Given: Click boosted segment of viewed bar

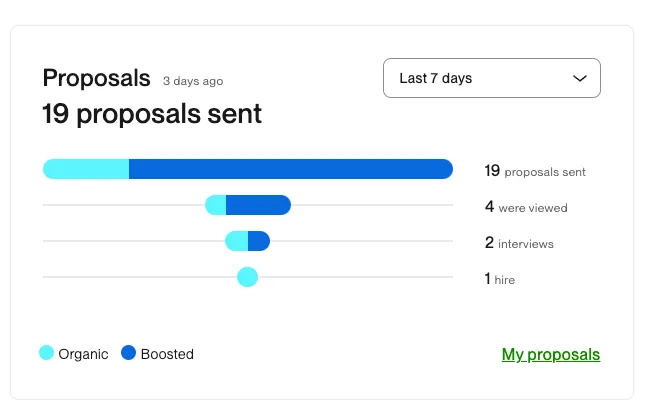Looking at the screenshot, I should point(258,205).
